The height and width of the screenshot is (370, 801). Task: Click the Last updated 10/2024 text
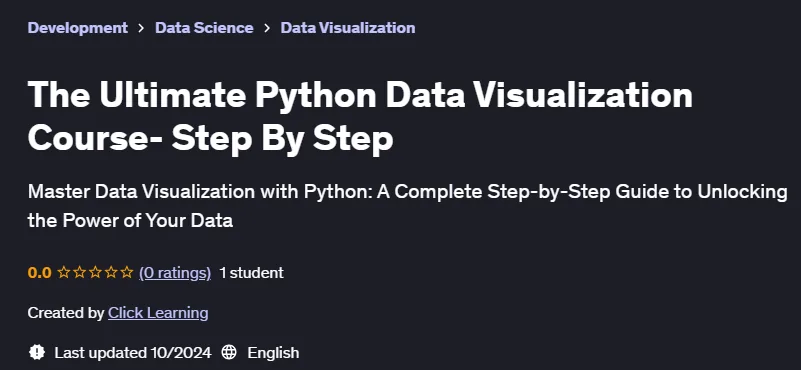(x=133, y=353)
